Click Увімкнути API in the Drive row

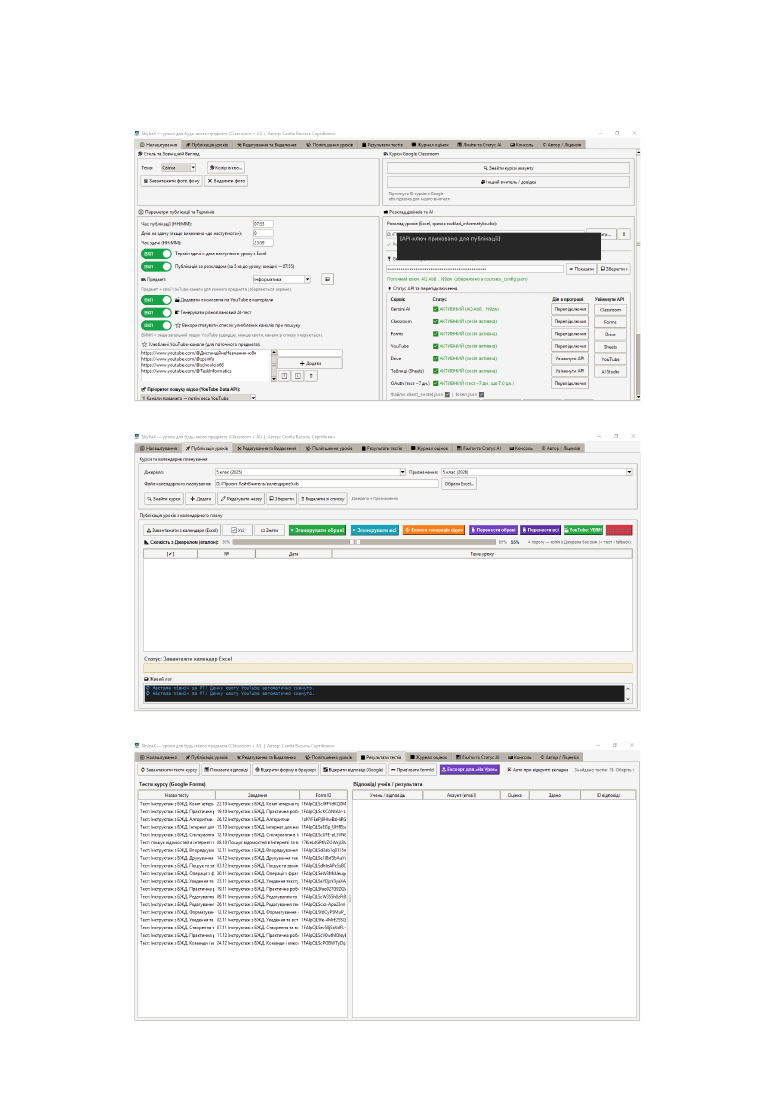point(570,359)
